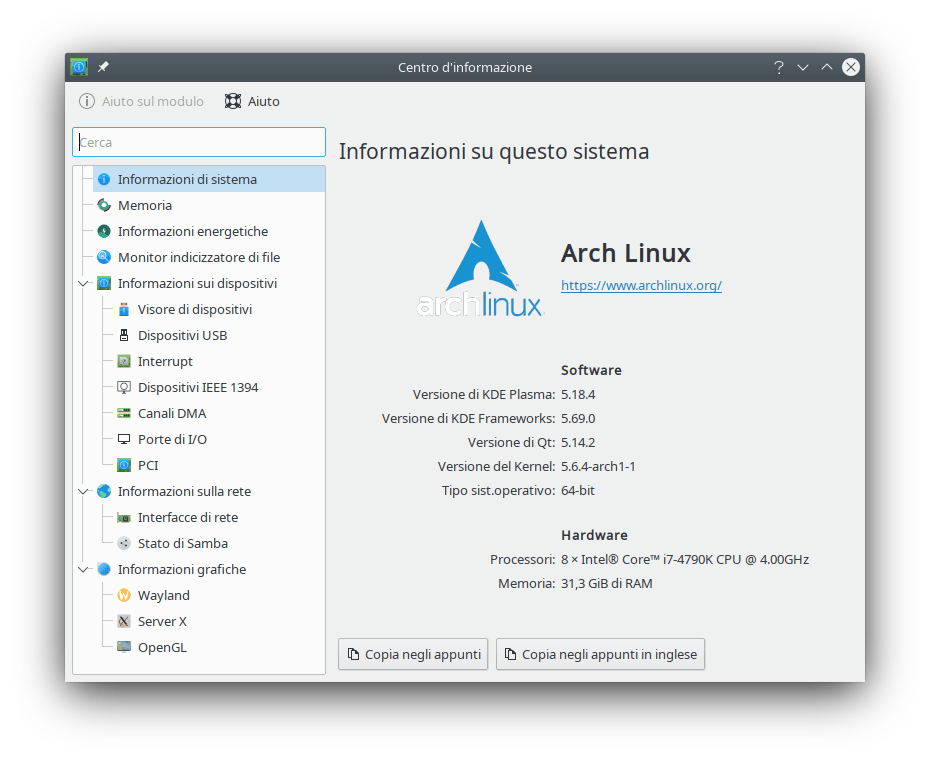Click the Wayland icon in sidebar
930x759 pixels.
124,595
